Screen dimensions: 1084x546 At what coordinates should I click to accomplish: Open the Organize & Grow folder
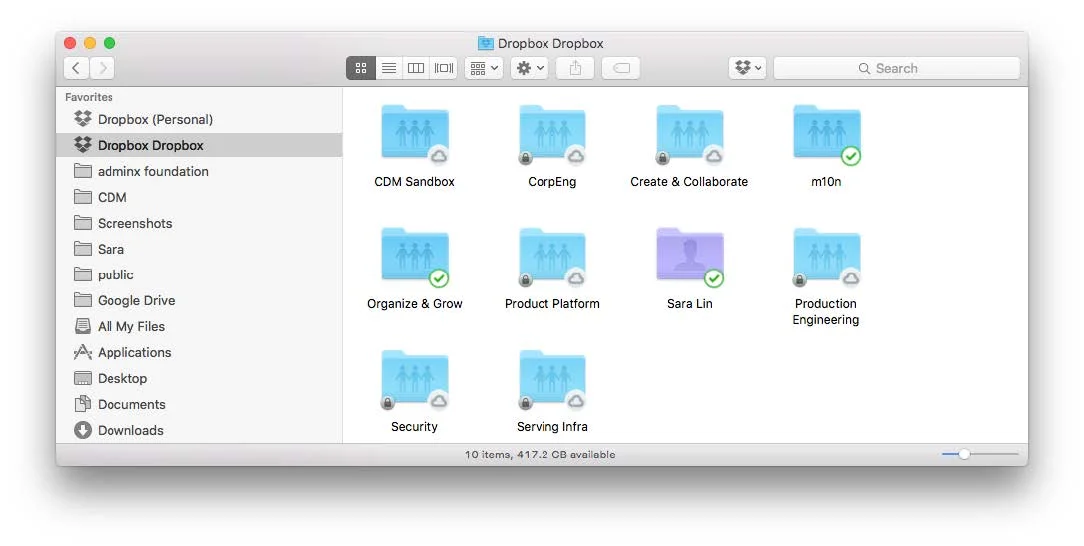[415, 256]
